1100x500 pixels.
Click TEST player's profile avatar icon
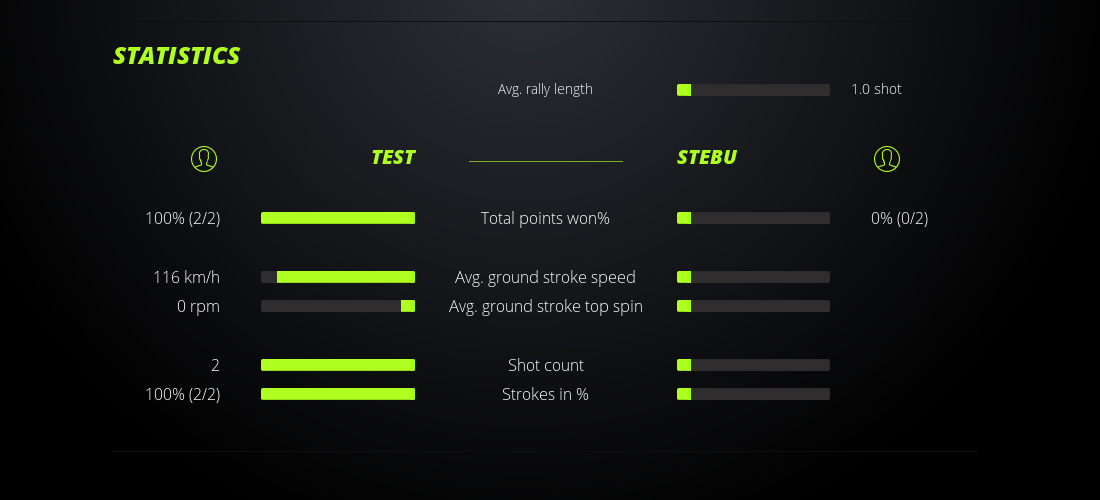tap(204, 158)
